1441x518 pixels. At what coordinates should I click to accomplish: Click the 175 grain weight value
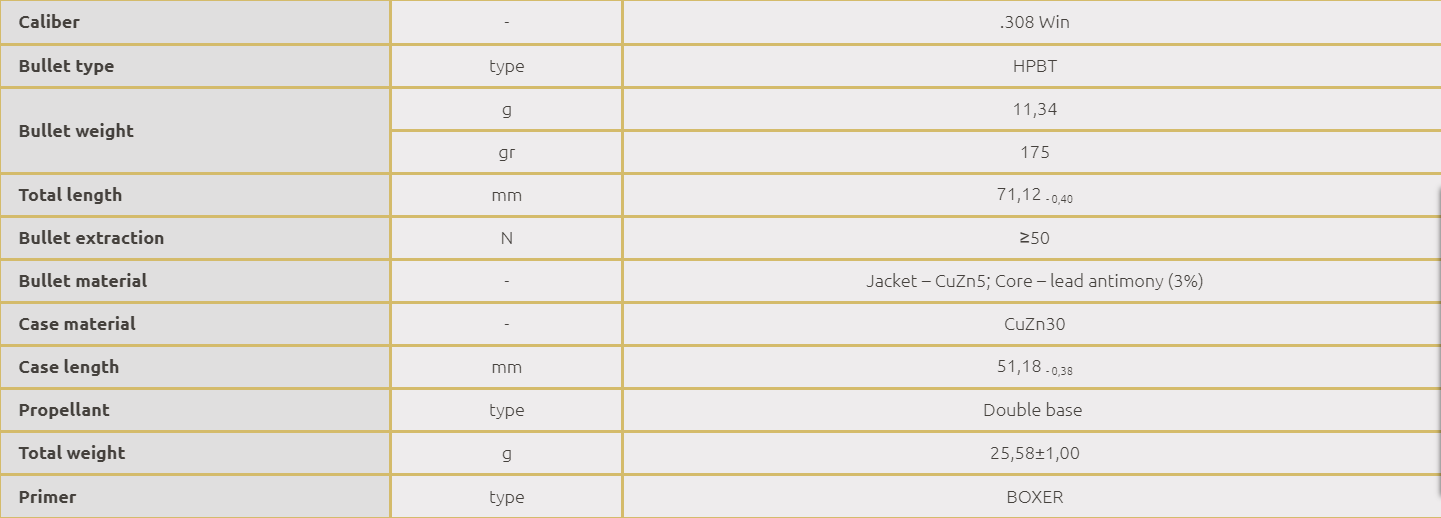pyautogui.click(x=1035, y=152)
